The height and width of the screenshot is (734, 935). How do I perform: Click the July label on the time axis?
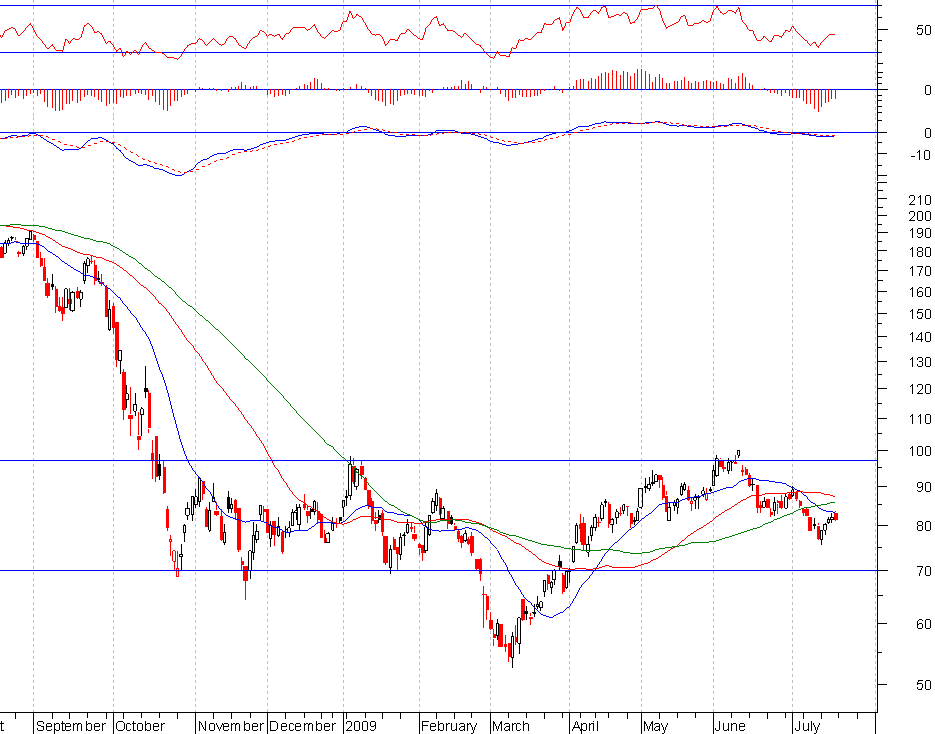tap(807, 726)
